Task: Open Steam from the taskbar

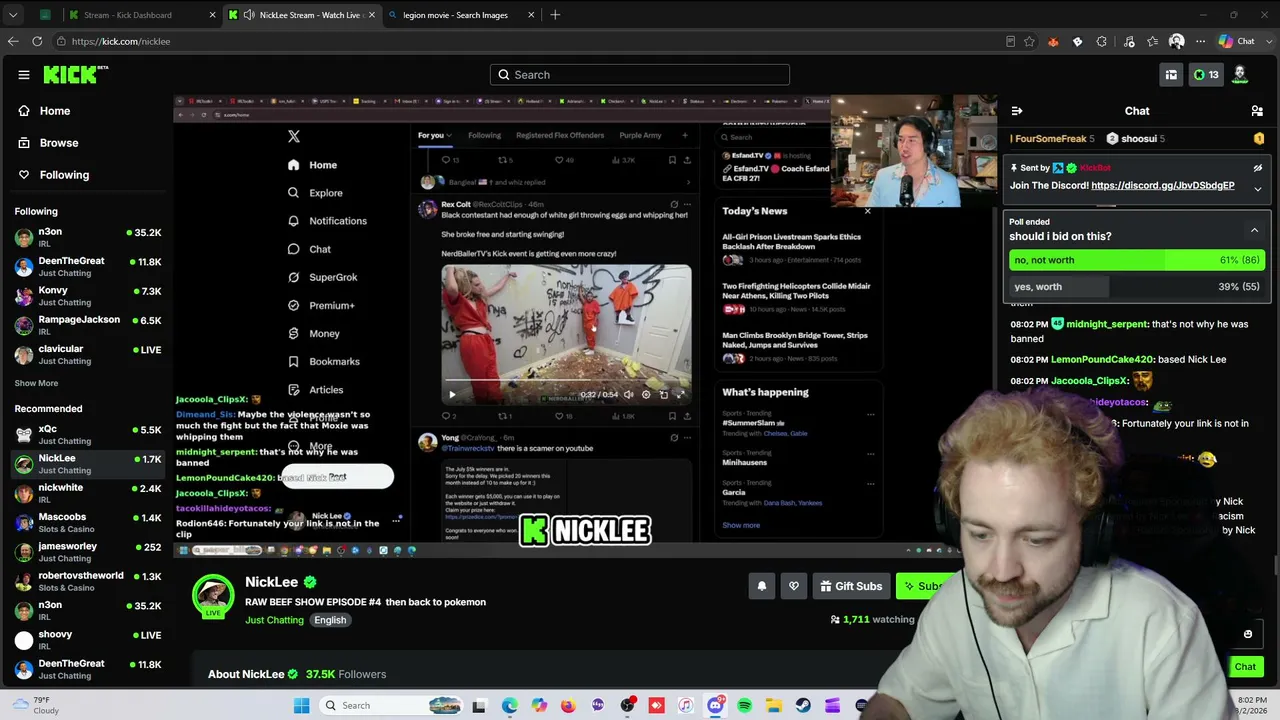Action: click(803, 706)
